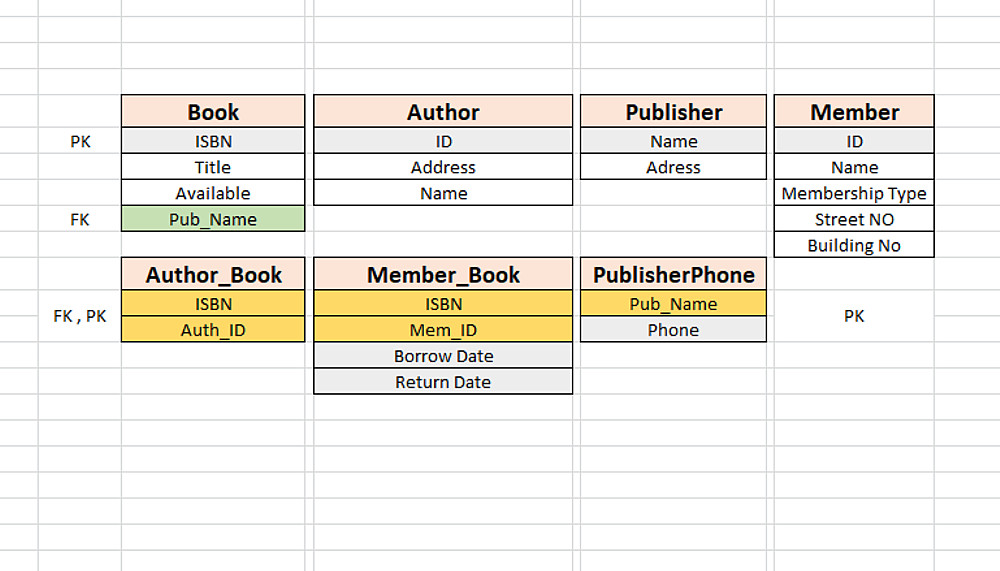Click the Member table header cell
Image resolution: width=1000 pixels, height=571 pixels.
point(854,112)
